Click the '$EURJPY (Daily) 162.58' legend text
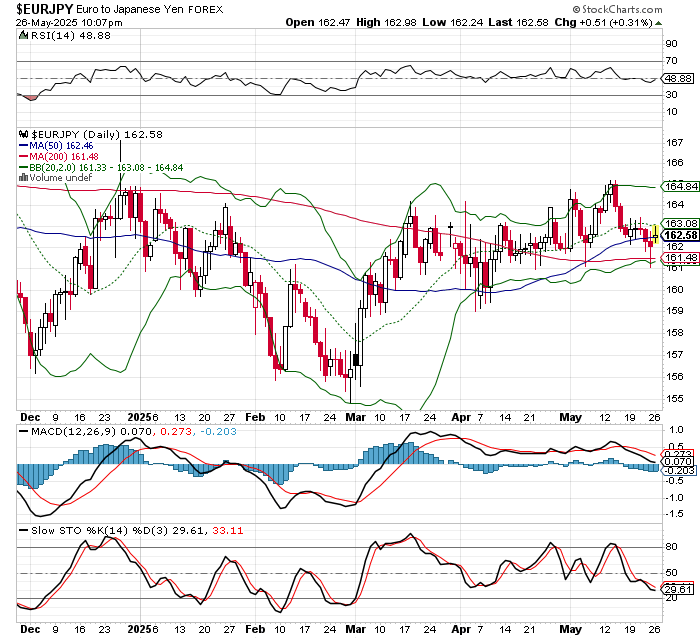 97,134
